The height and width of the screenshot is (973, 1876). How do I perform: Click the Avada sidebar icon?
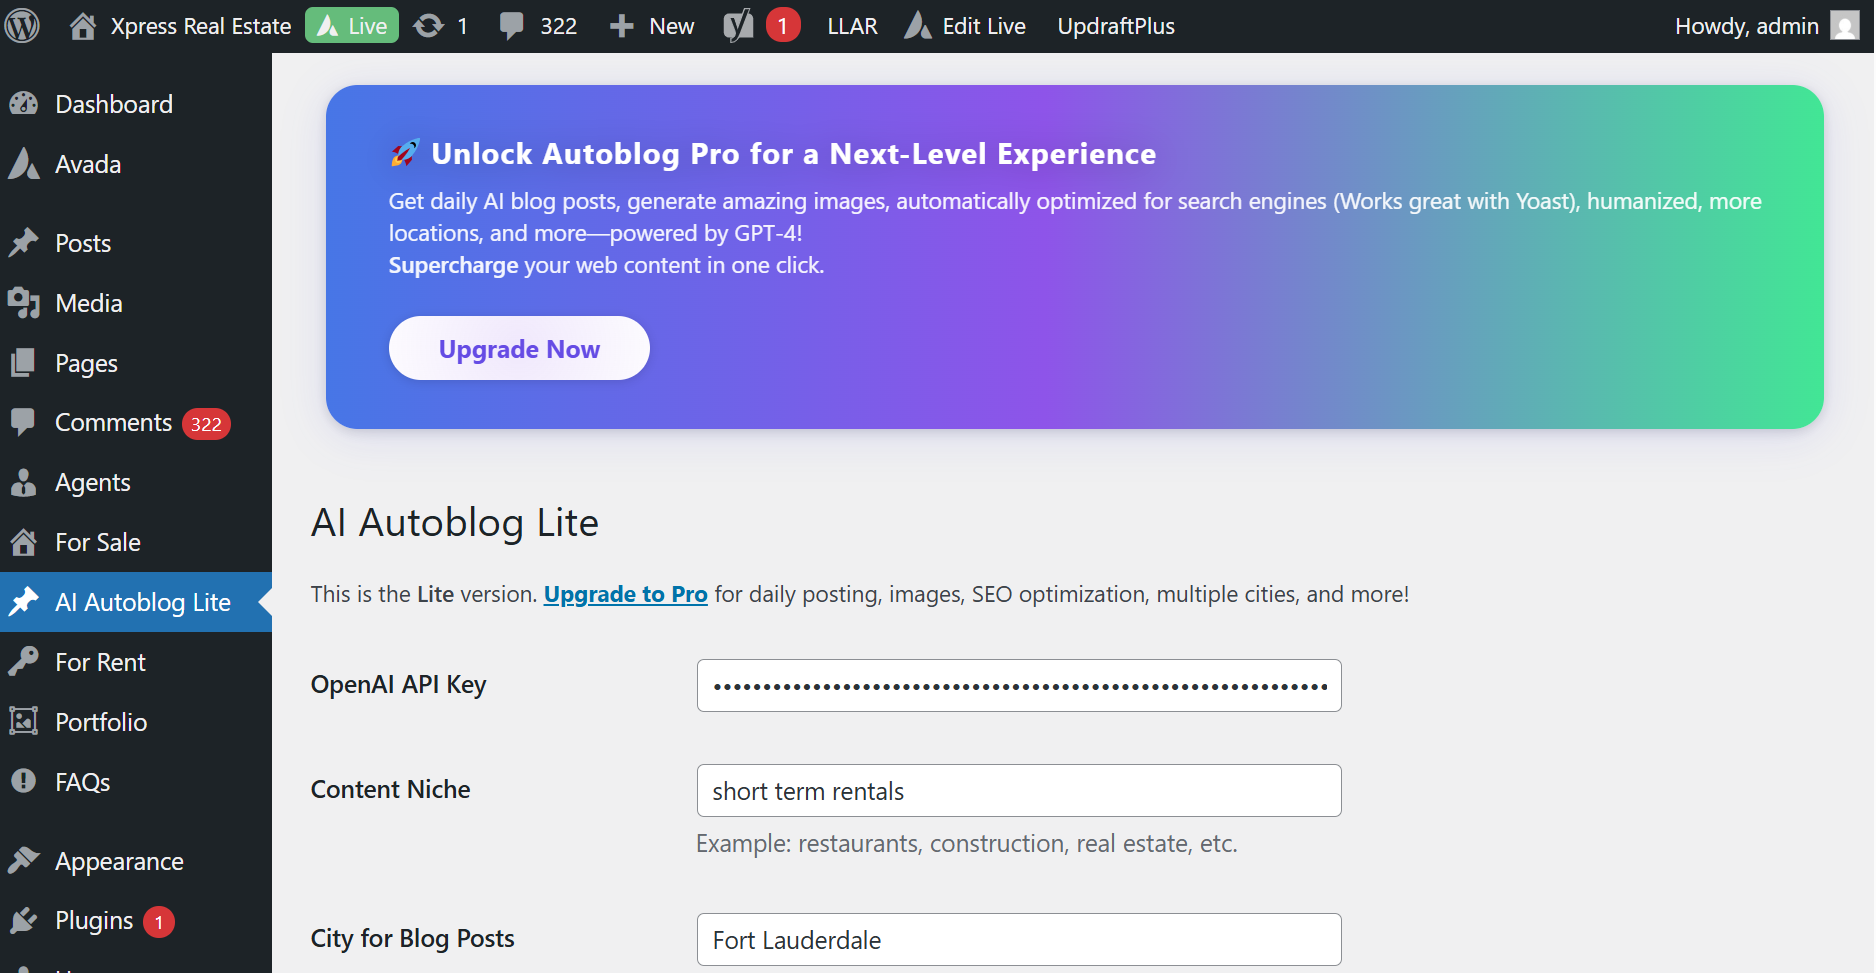[24, 164]
